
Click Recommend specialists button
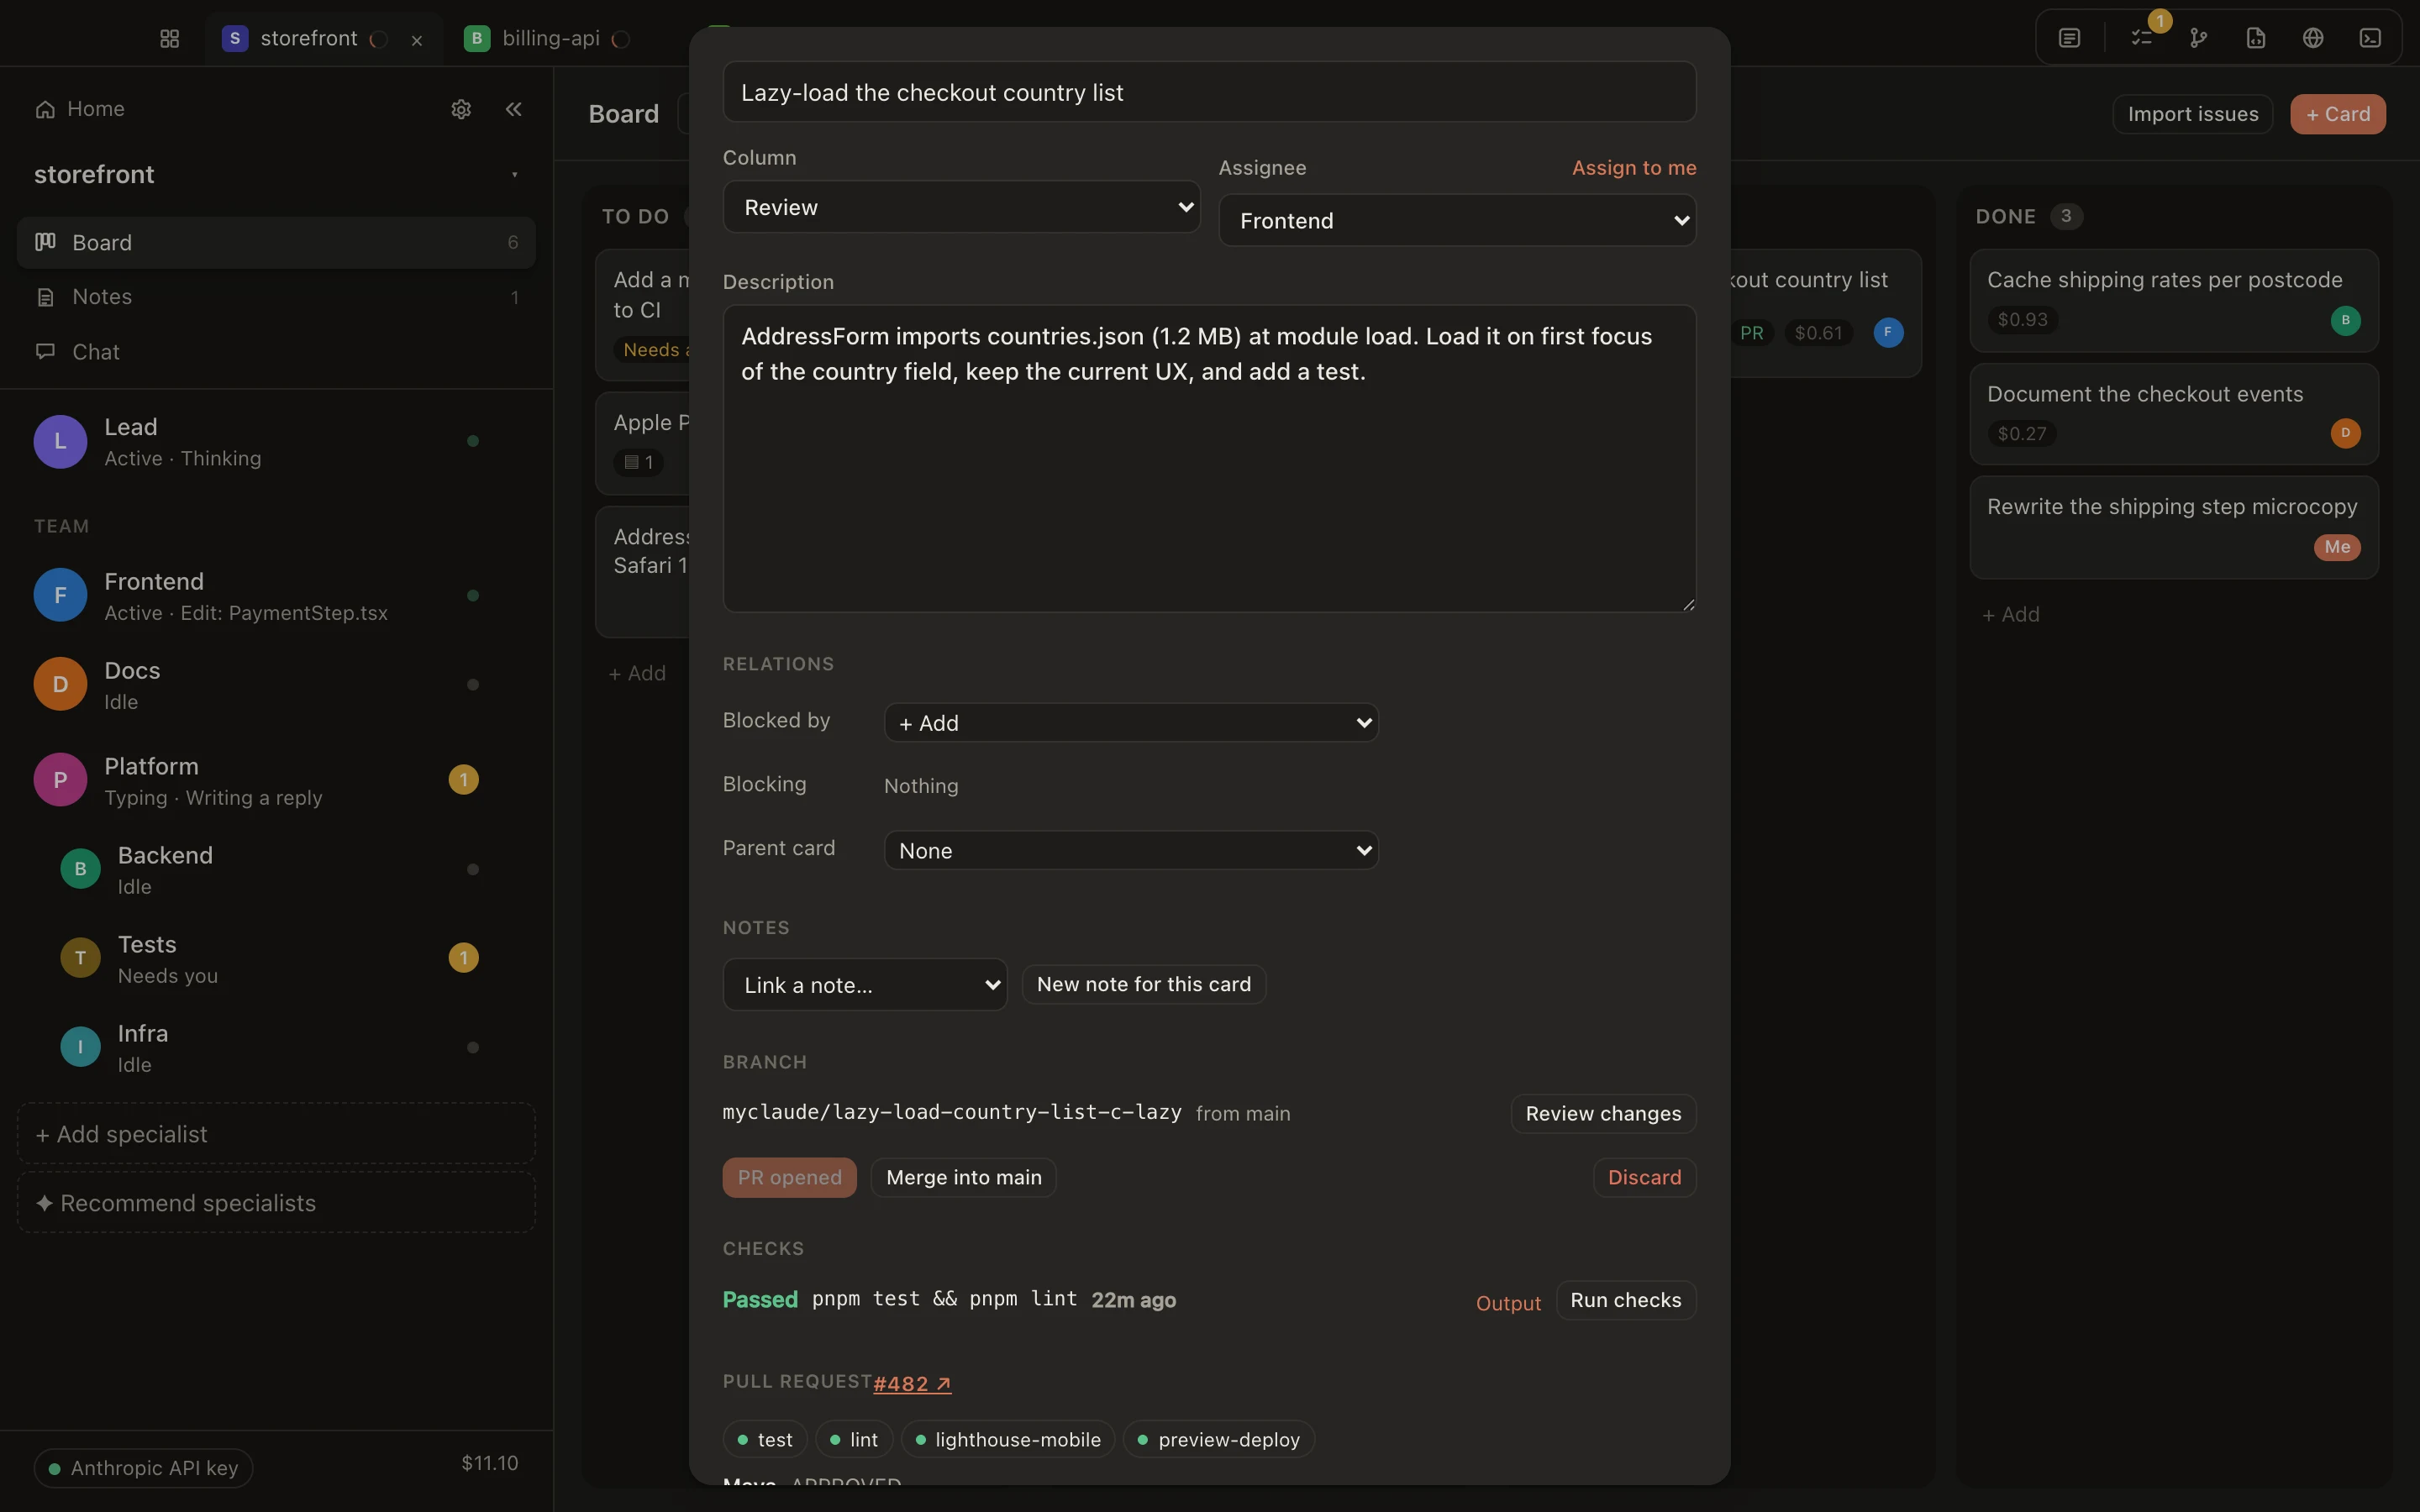click(276, 1203)
